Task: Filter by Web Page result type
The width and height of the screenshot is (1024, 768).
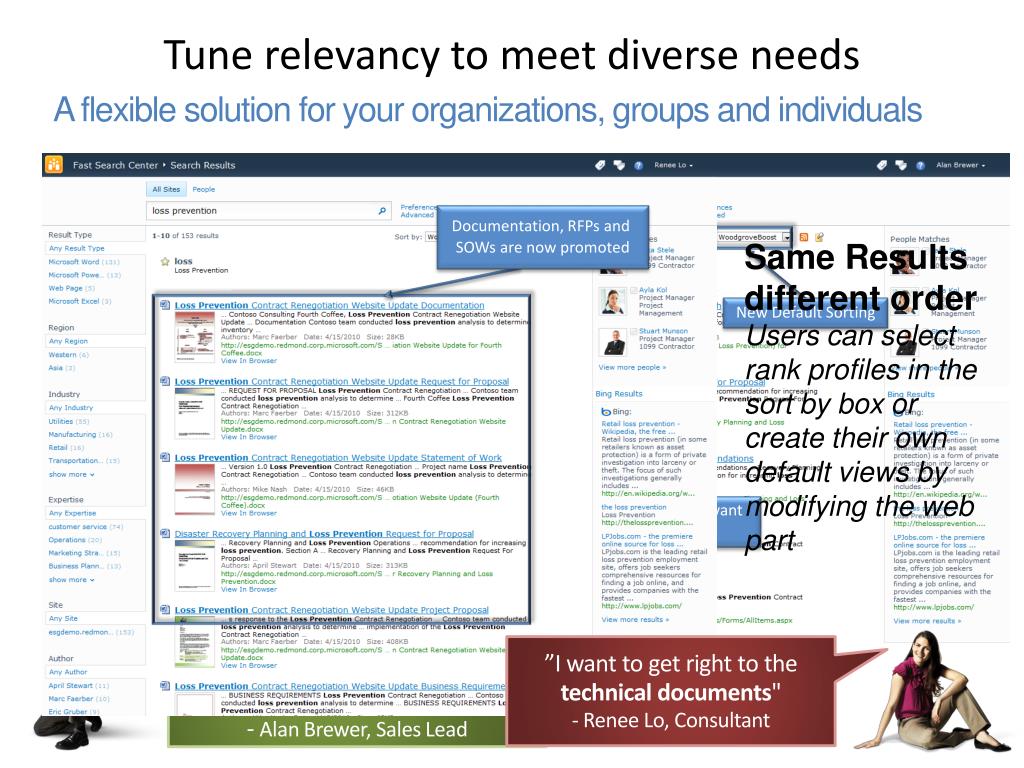Action: click(72, 288)
